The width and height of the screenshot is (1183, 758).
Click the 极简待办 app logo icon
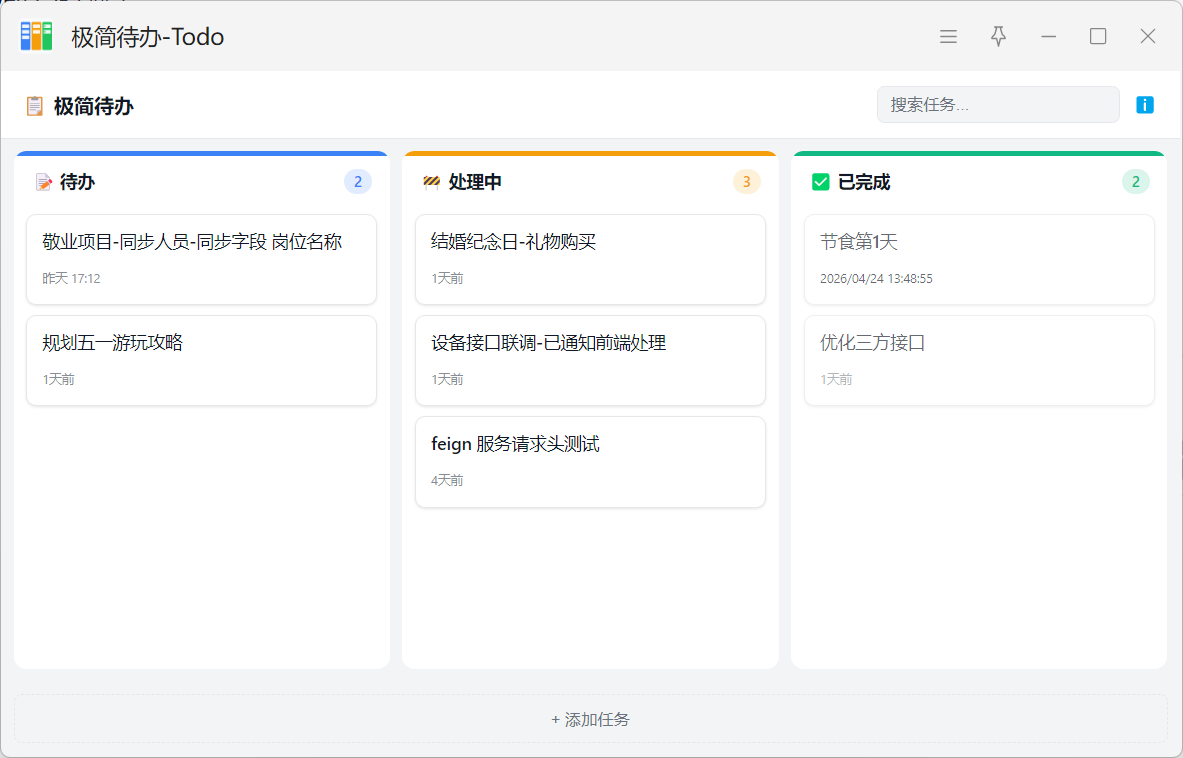pyautogui.click(x=37, y=36)
